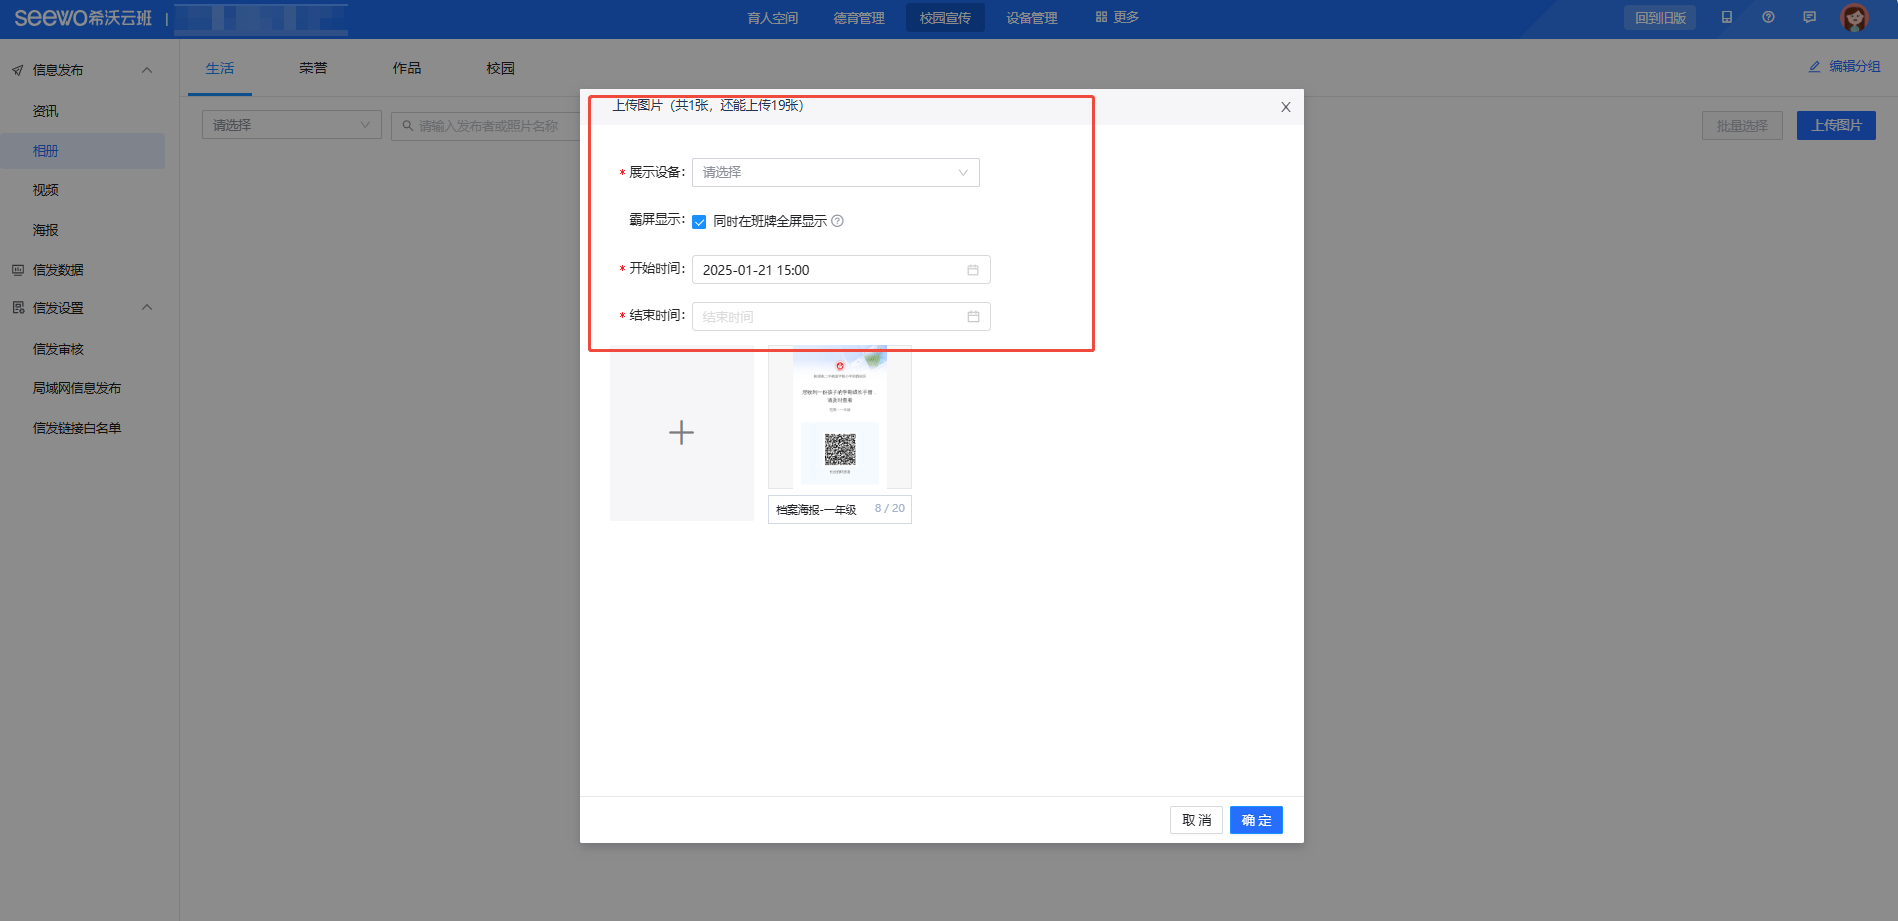Click the calendar icon in start time field
Viewport: 1898px width, 921px height.
pyautogui.click(x=972, y=270)
